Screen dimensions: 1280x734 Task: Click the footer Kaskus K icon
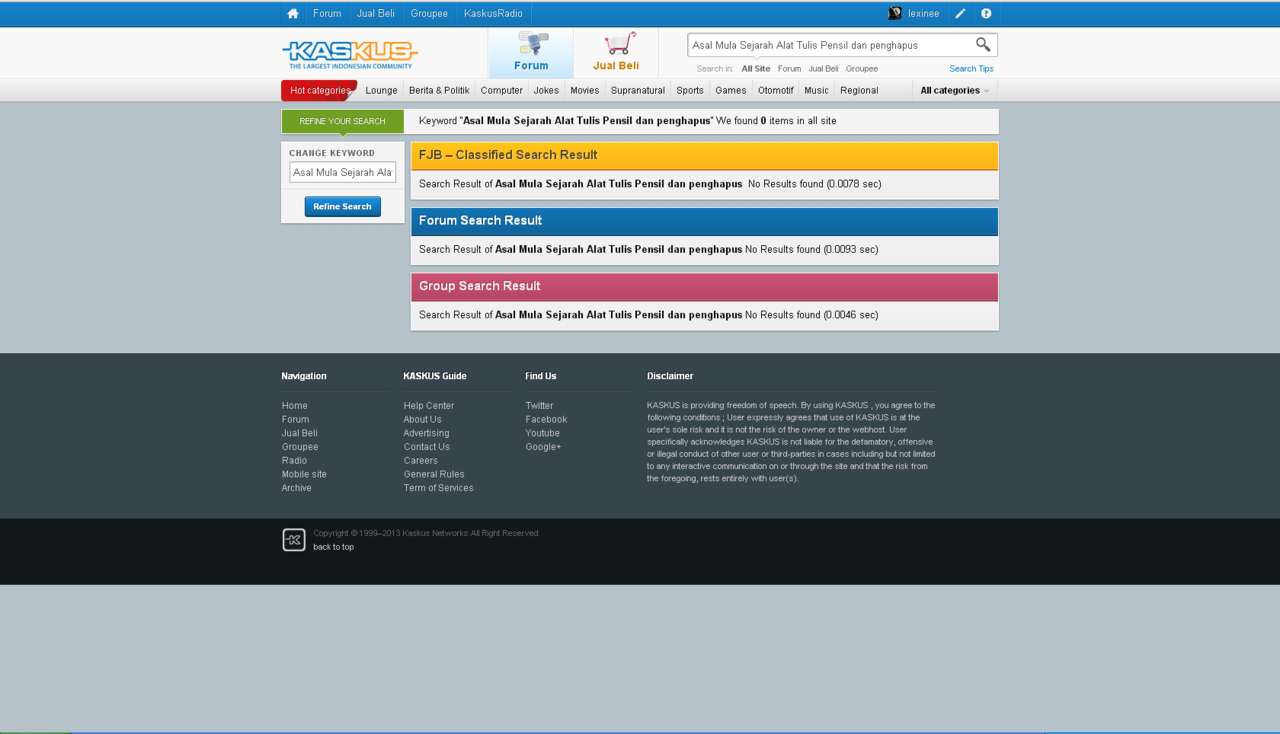click(294, 540)
